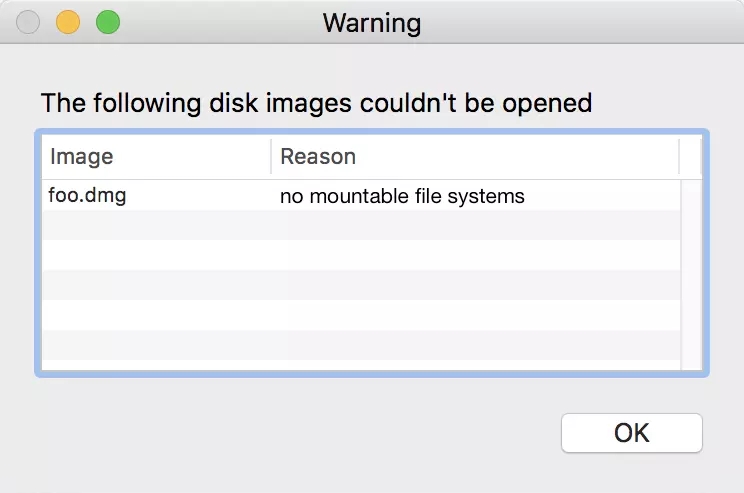Click the empty header cell right of Reason
Image resolution: width=744 pixels, height=493 pixels.
point(690,157)
